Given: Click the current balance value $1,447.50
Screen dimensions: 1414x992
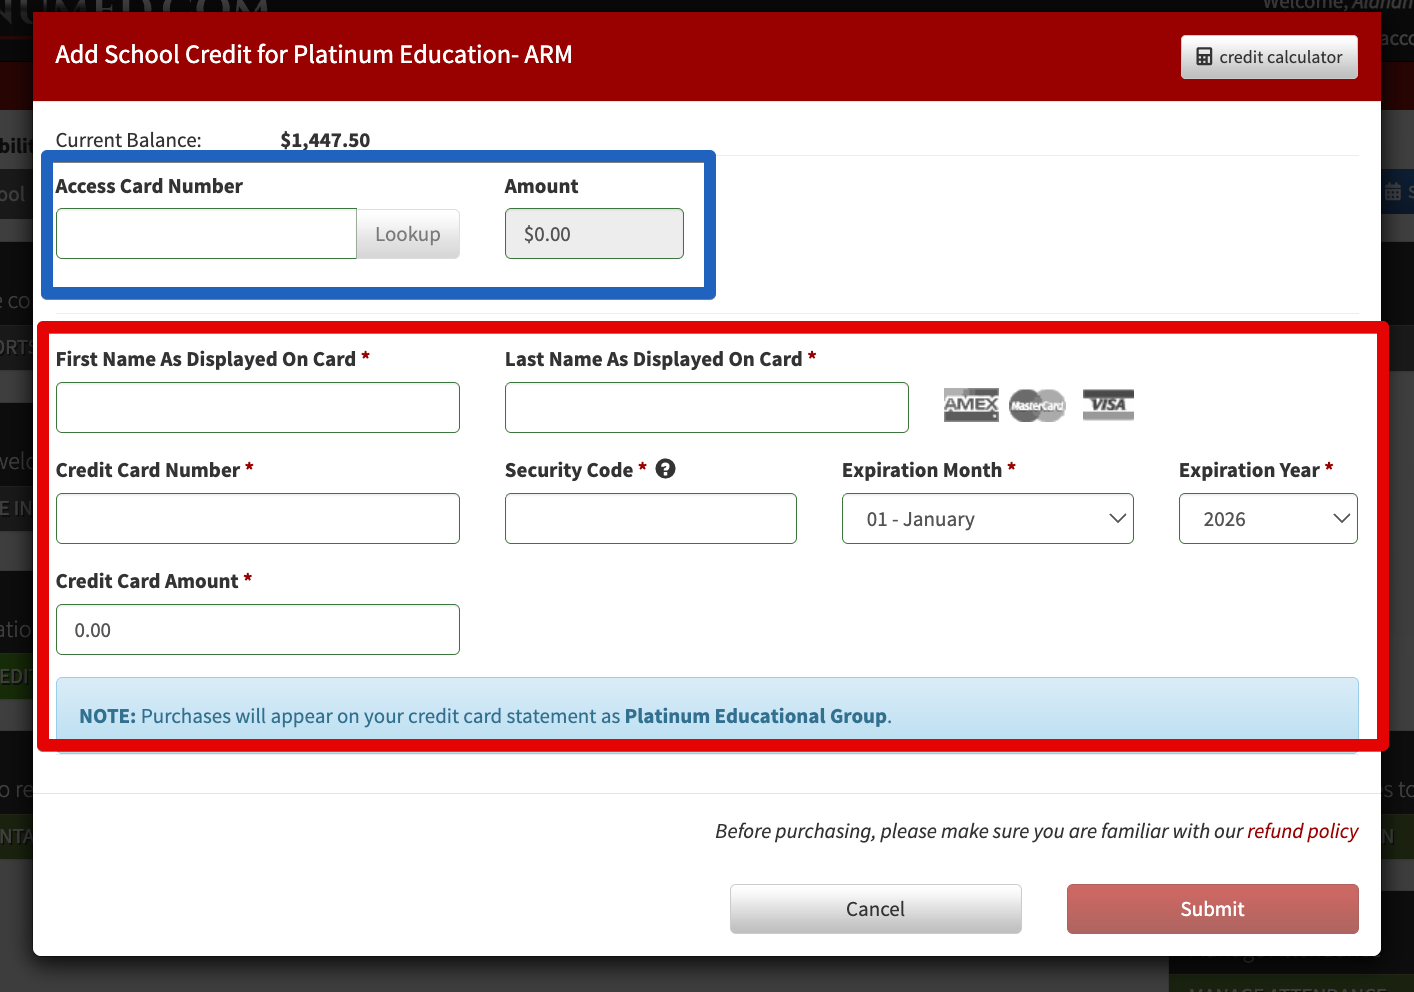Looking at the screenshot, I should [x=325, y=140].
